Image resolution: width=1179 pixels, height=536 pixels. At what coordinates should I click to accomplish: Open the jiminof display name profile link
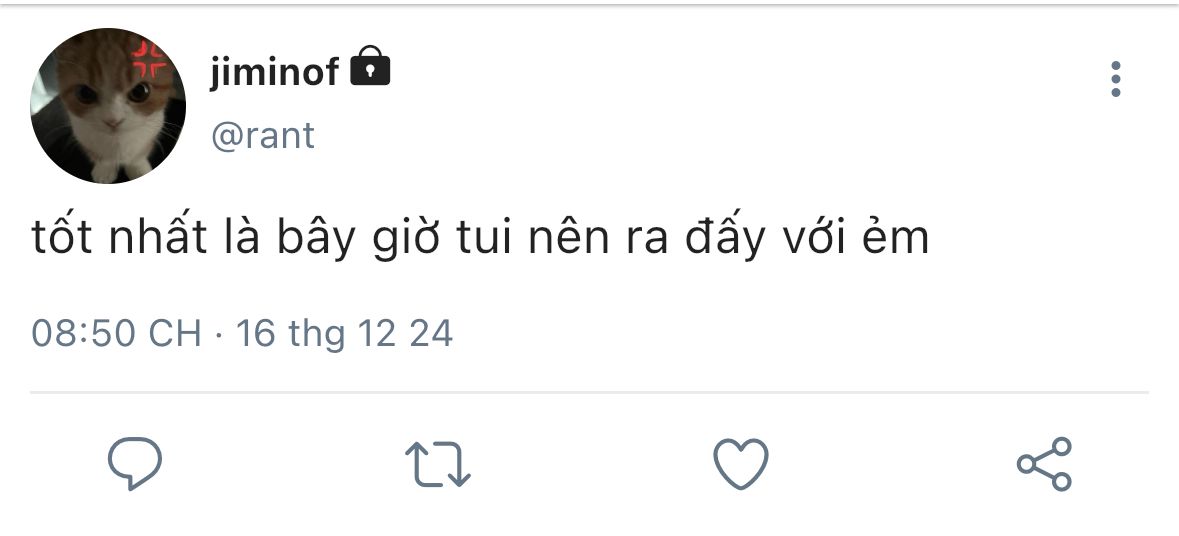(274, 72)
